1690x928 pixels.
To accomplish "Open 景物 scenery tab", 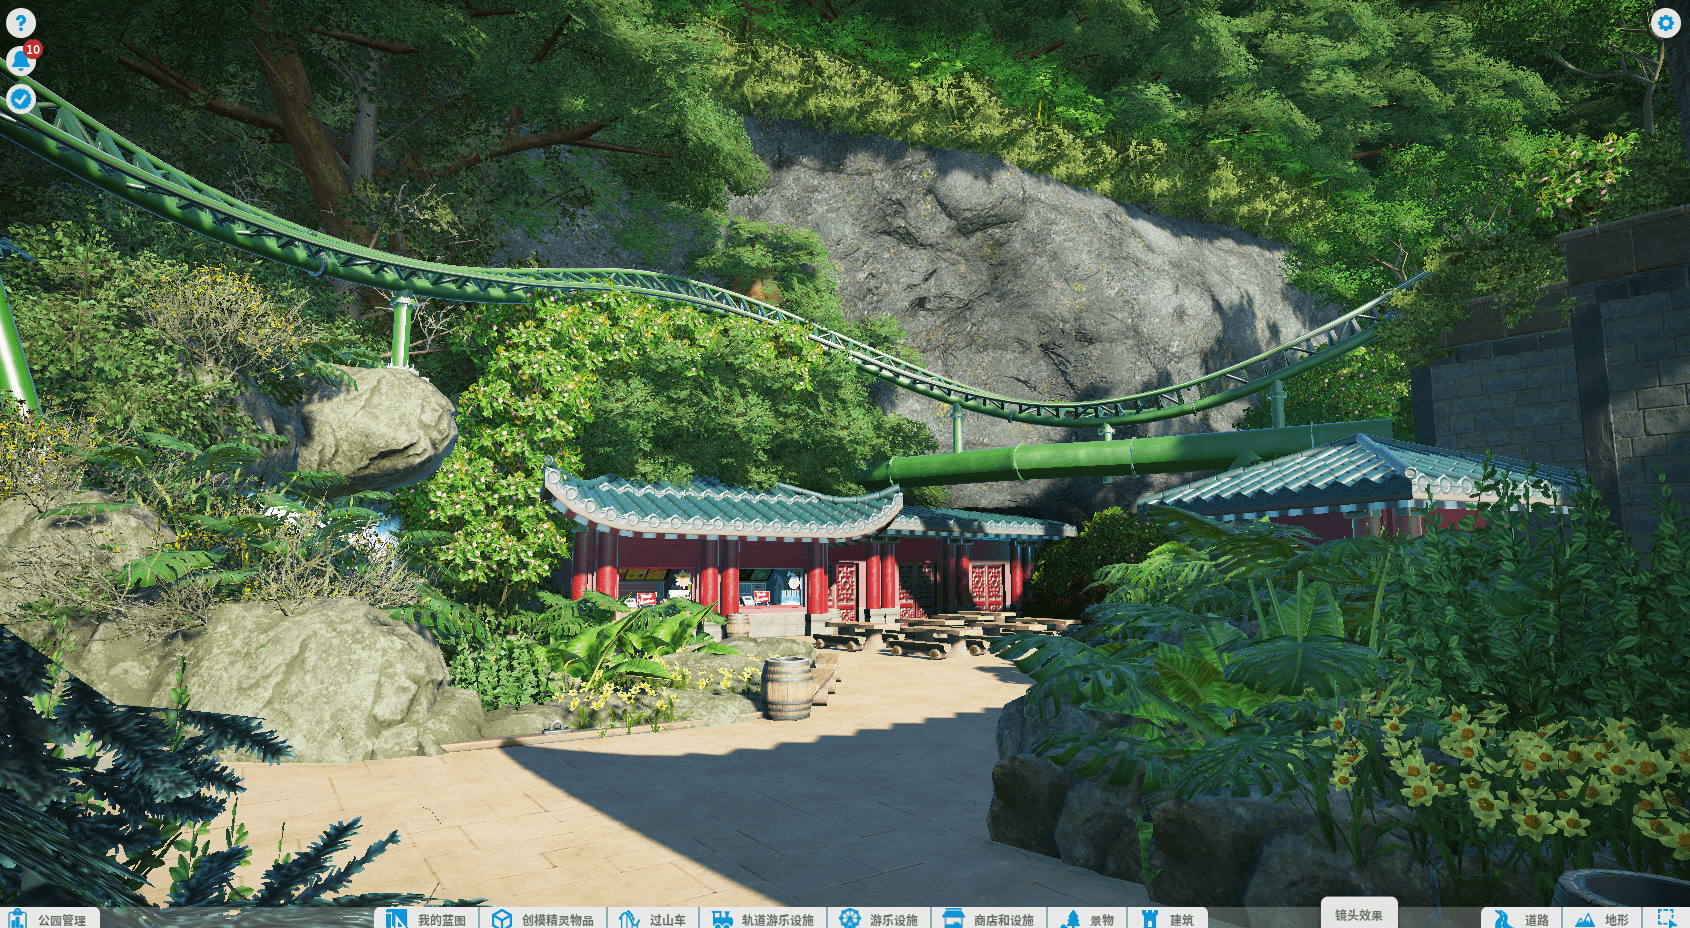I will [x=1087, y=918].
